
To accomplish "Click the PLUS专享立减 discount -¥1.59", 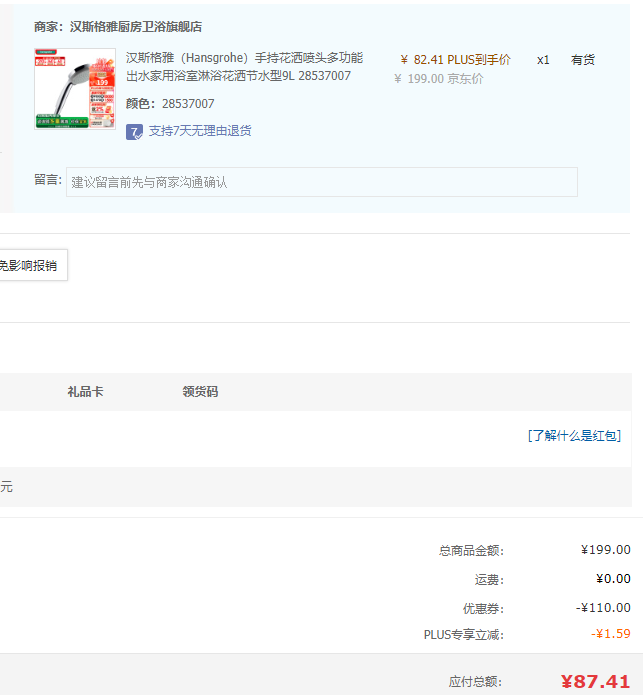I will tap(611, 634).
